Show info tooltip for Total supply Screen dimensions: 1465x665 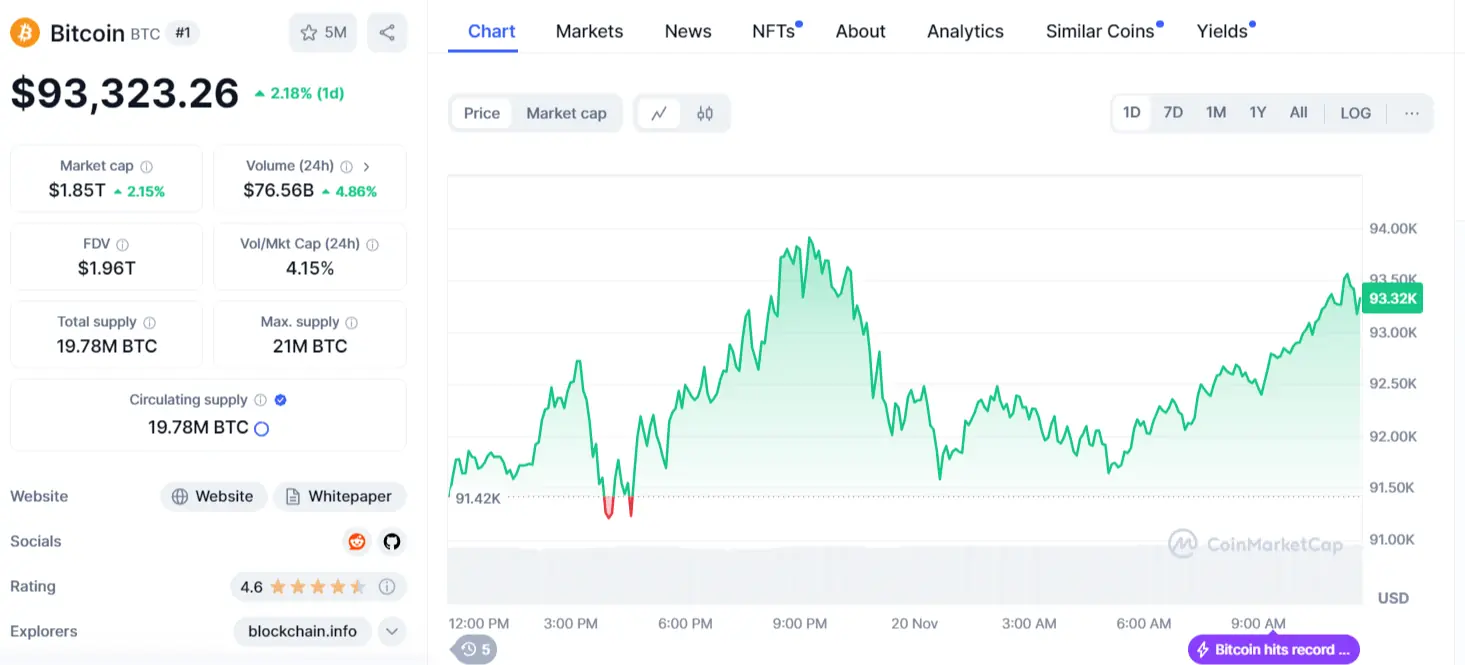tap(150, 323)
